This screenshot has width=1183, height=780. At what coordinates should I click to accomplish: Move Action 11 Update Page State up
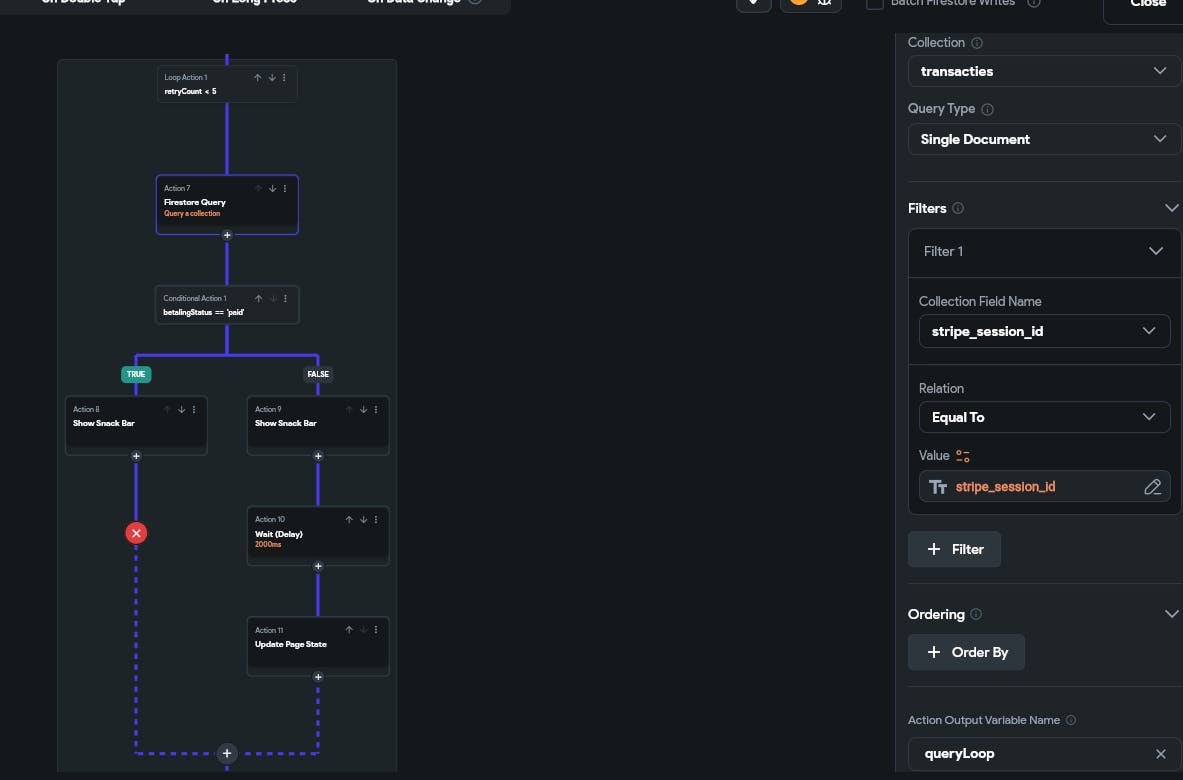(x=349, y=630)
